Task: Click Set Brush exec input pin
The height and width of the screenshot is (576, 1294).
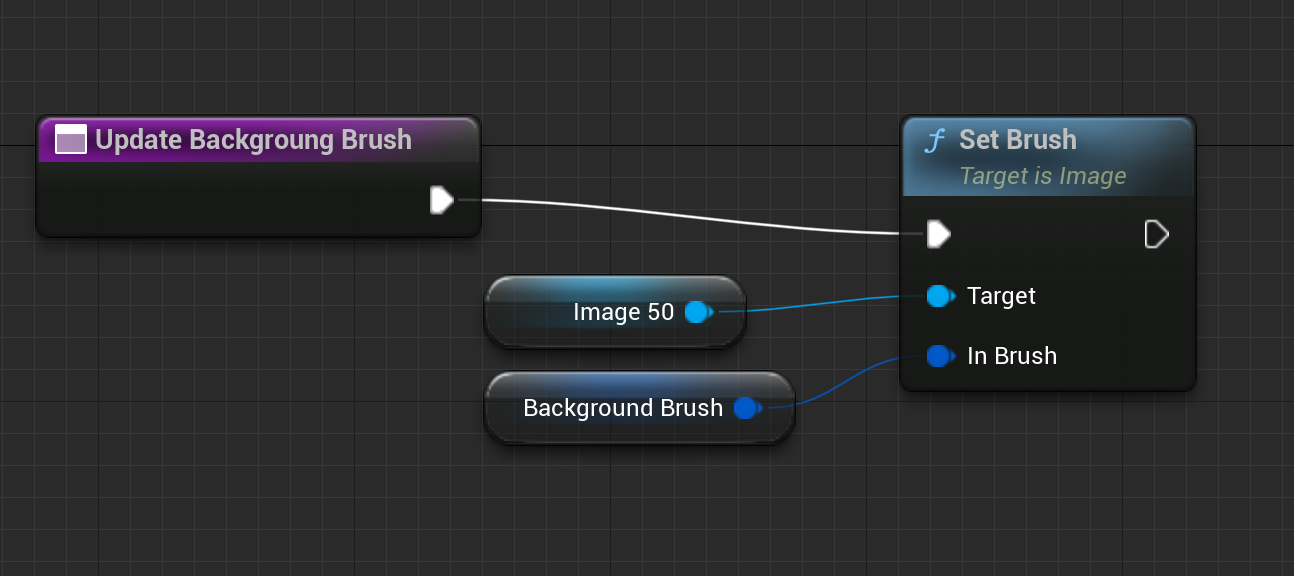Action: (937, 234)
